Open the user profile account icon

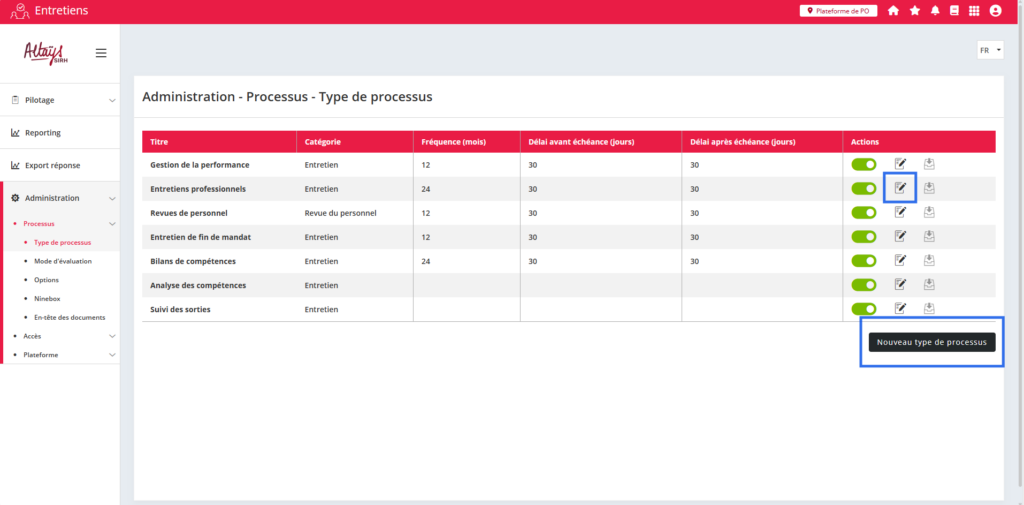tap(995, 11)
